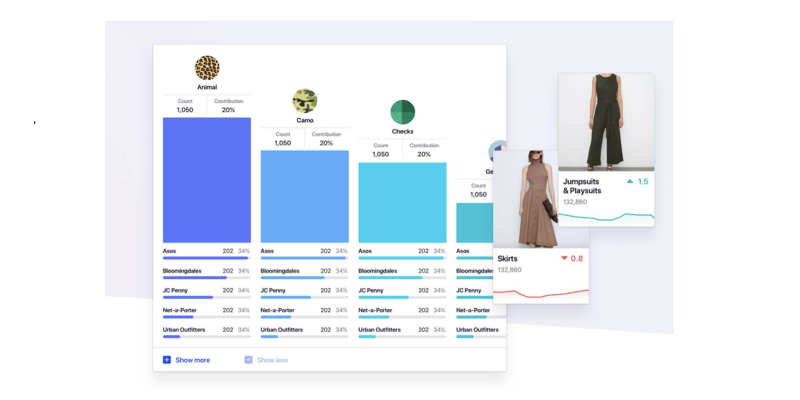
Task: Click the 1.5 trend value on Jumpsuits card
Action: [643, 181]
